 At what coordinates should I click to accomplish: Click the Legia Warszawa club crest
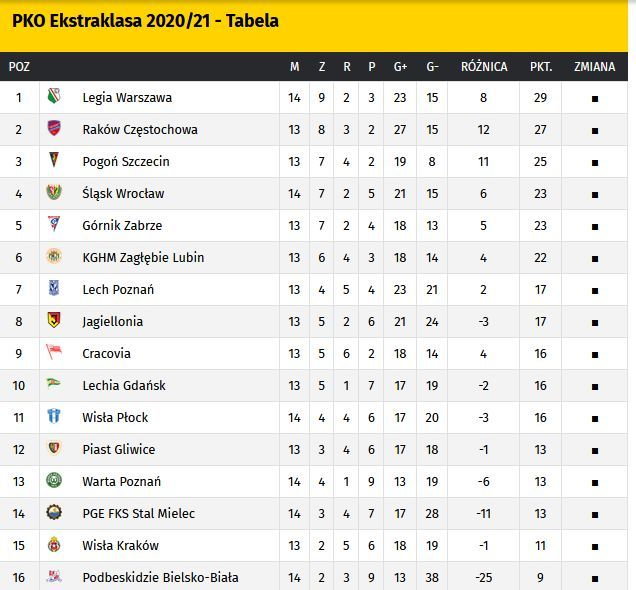pyautogui.click(x=54, y=96)
